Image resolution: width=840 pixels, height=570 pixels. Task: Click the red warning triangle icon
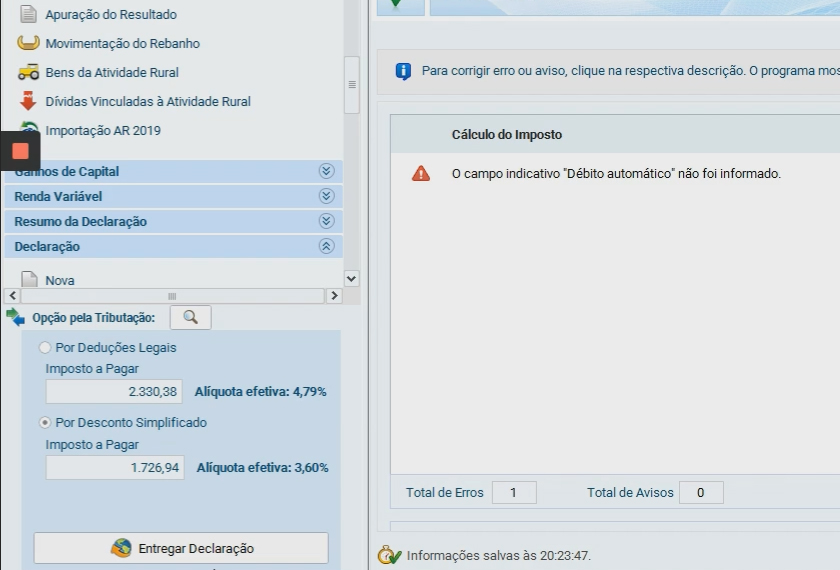(421, 173)
